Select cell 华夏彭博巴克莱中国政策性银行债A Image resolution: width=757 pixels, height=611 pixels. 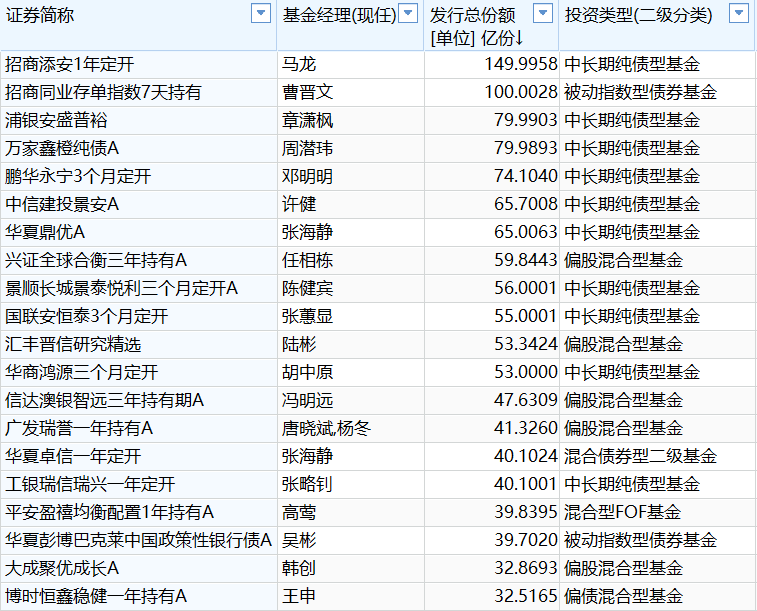point(139,540)
